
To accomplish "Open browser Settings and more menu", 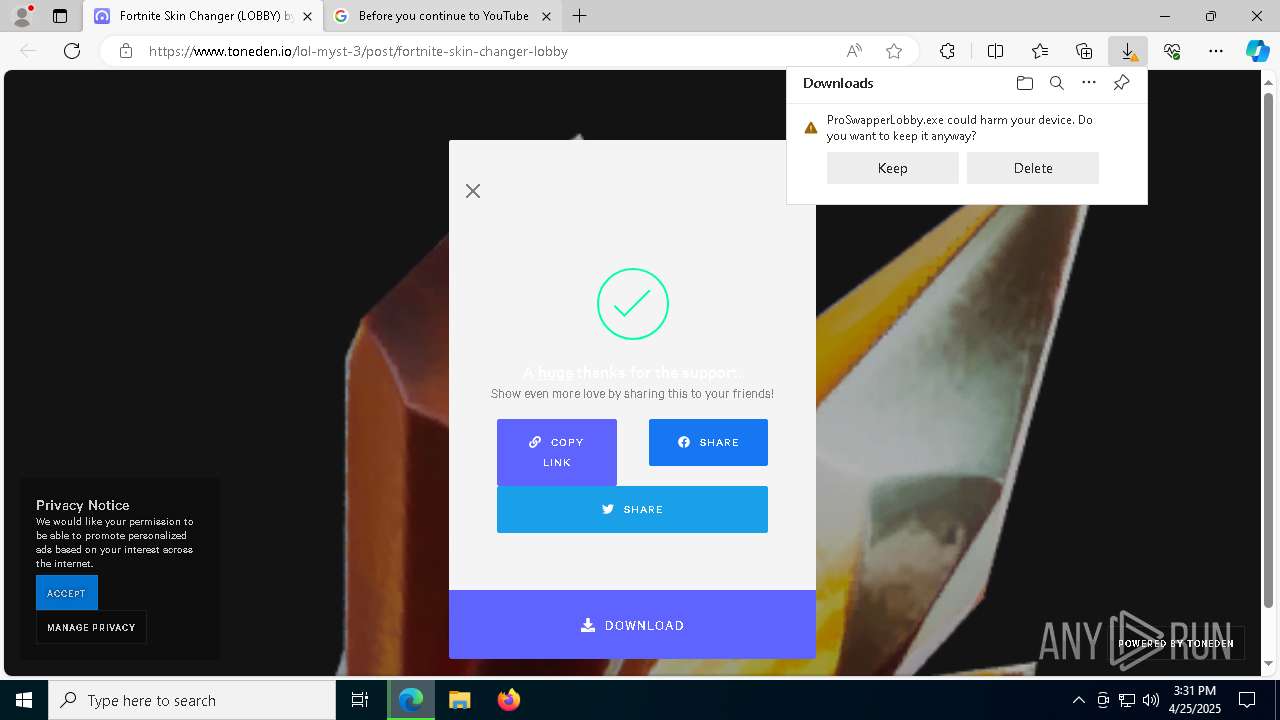I will click(x=1215, y=51).
